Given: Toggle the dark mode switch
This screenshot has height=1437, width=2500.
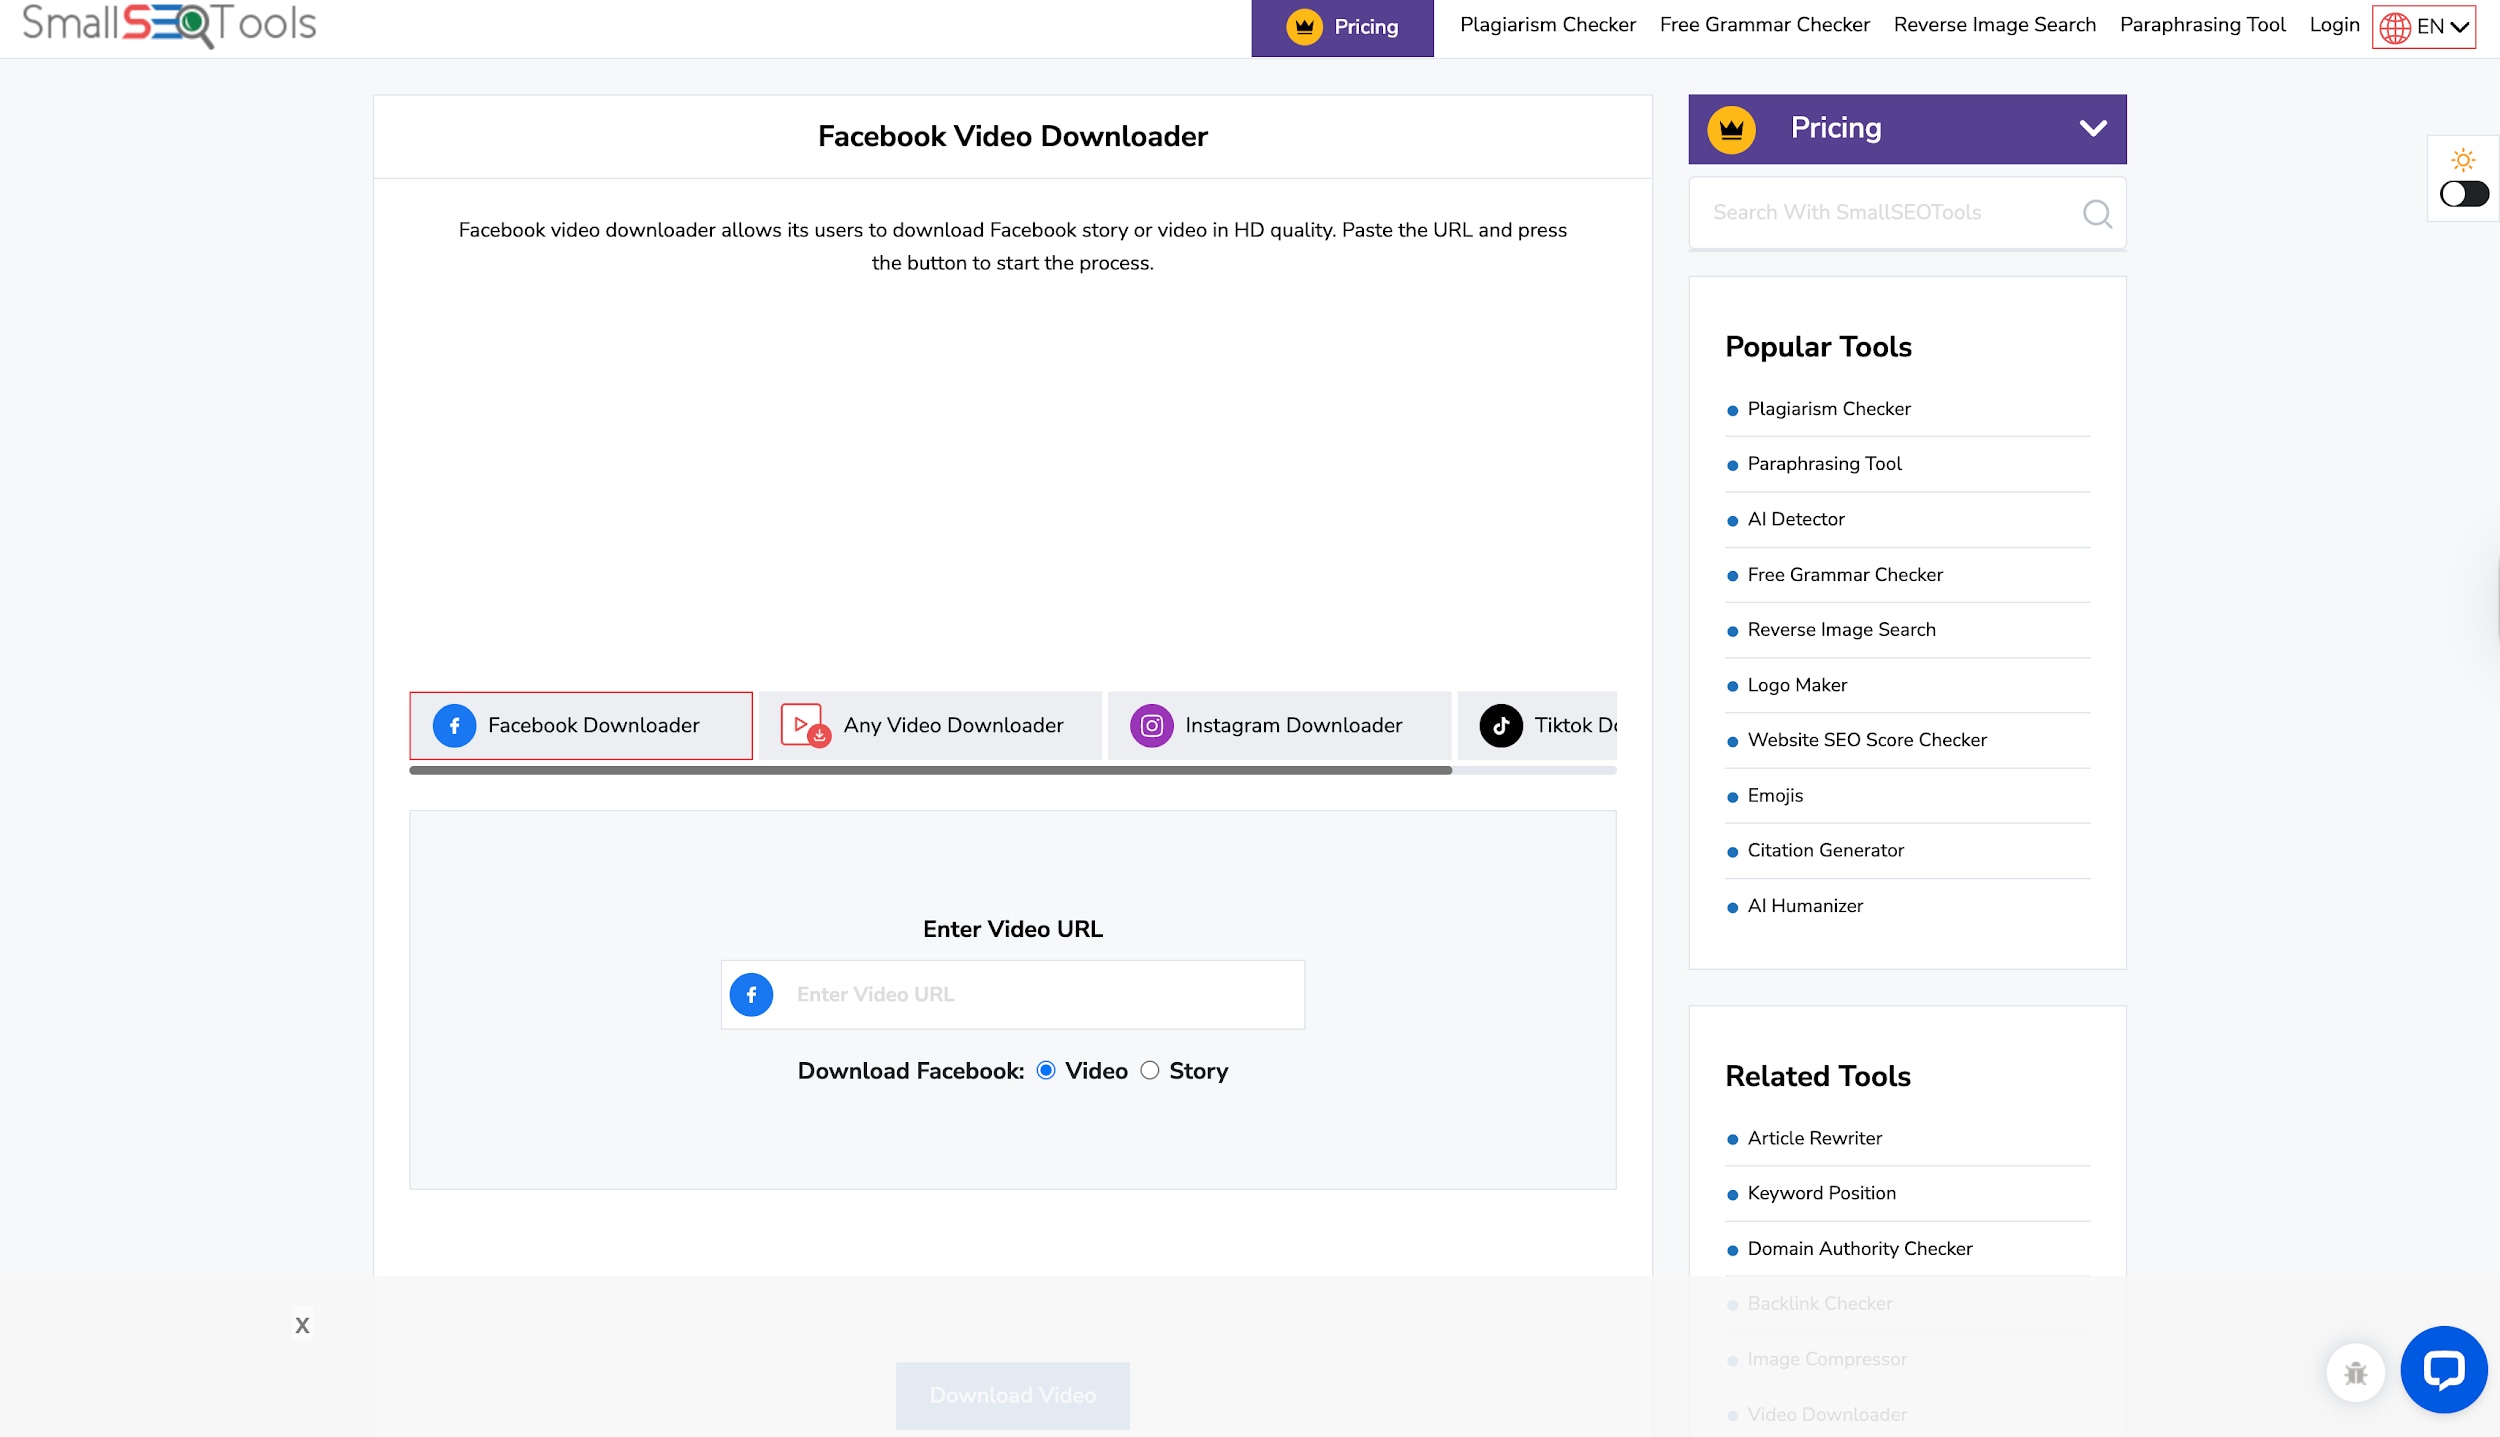Looking at the screenshot, I should (x=2463, y=193).
